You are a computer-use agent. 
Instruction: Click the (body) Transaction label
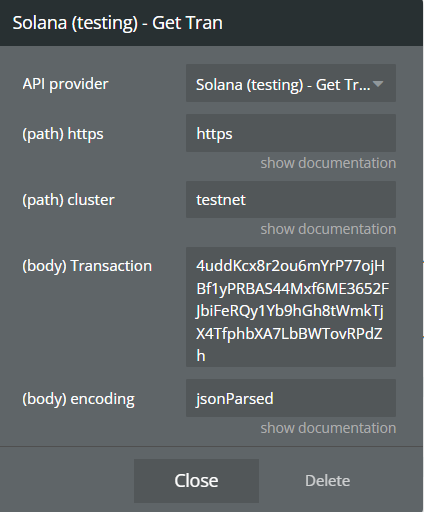(x=87, y=266)
